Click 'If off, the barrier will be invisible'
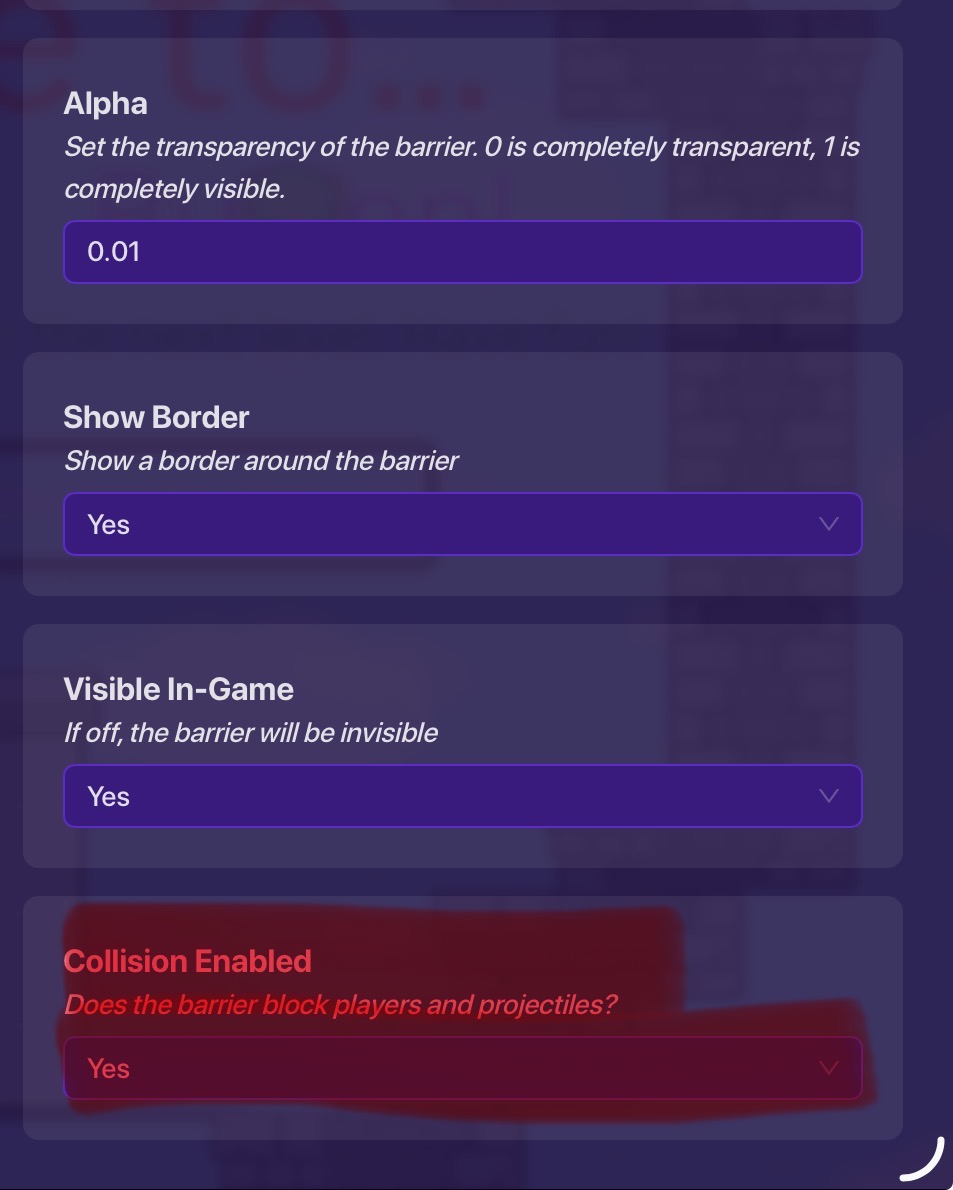Viewport: 953px width, 1190px height. coord(251,733)
